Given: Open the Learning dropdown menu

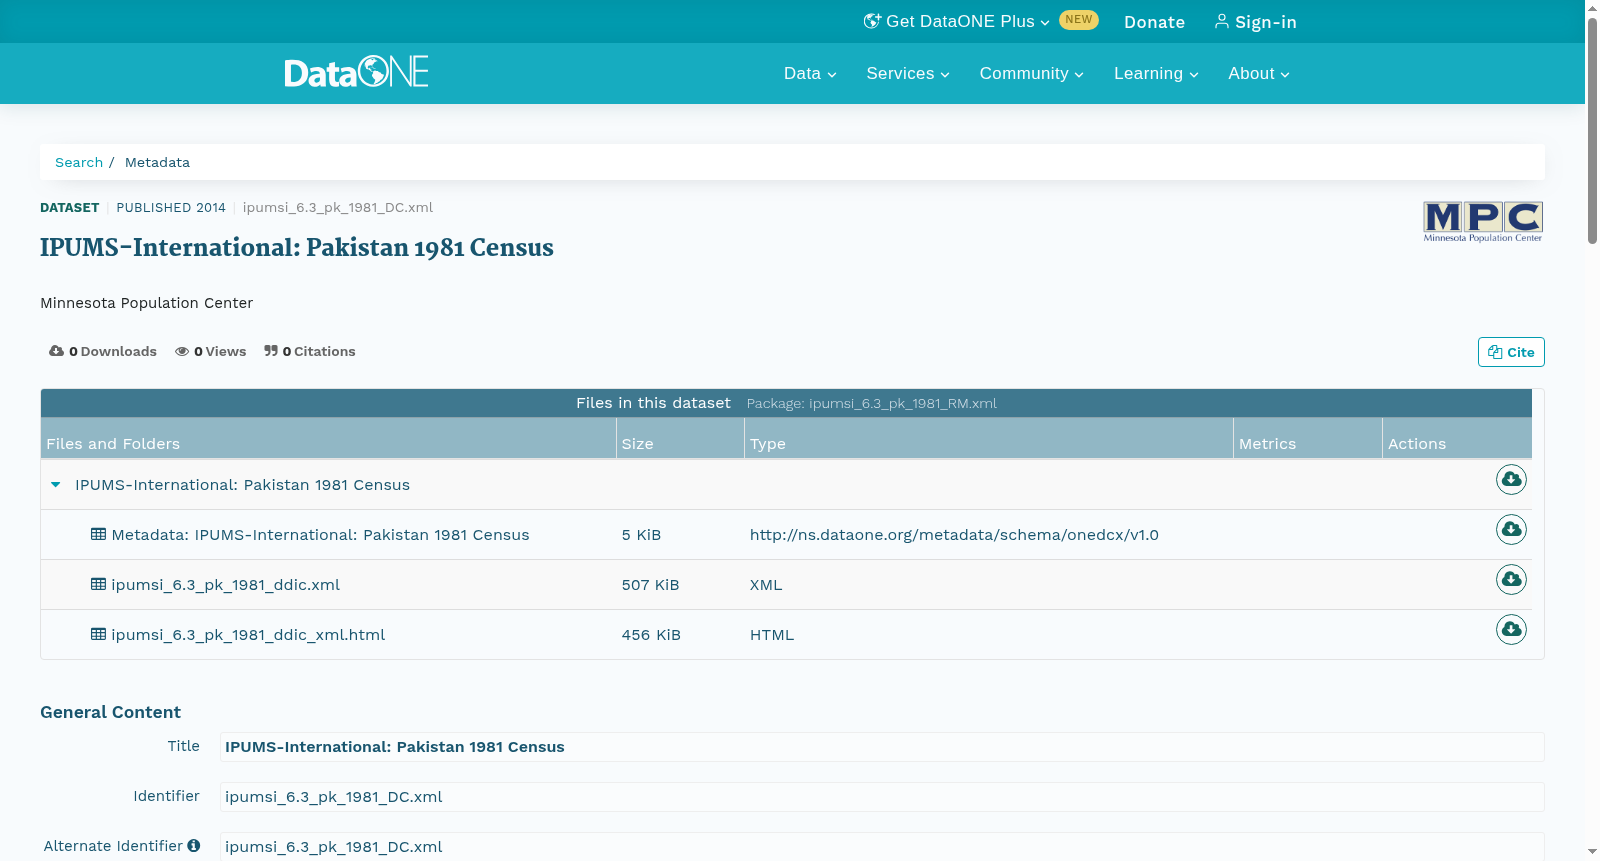Looking at the screenshot, I should (1156, 73).
